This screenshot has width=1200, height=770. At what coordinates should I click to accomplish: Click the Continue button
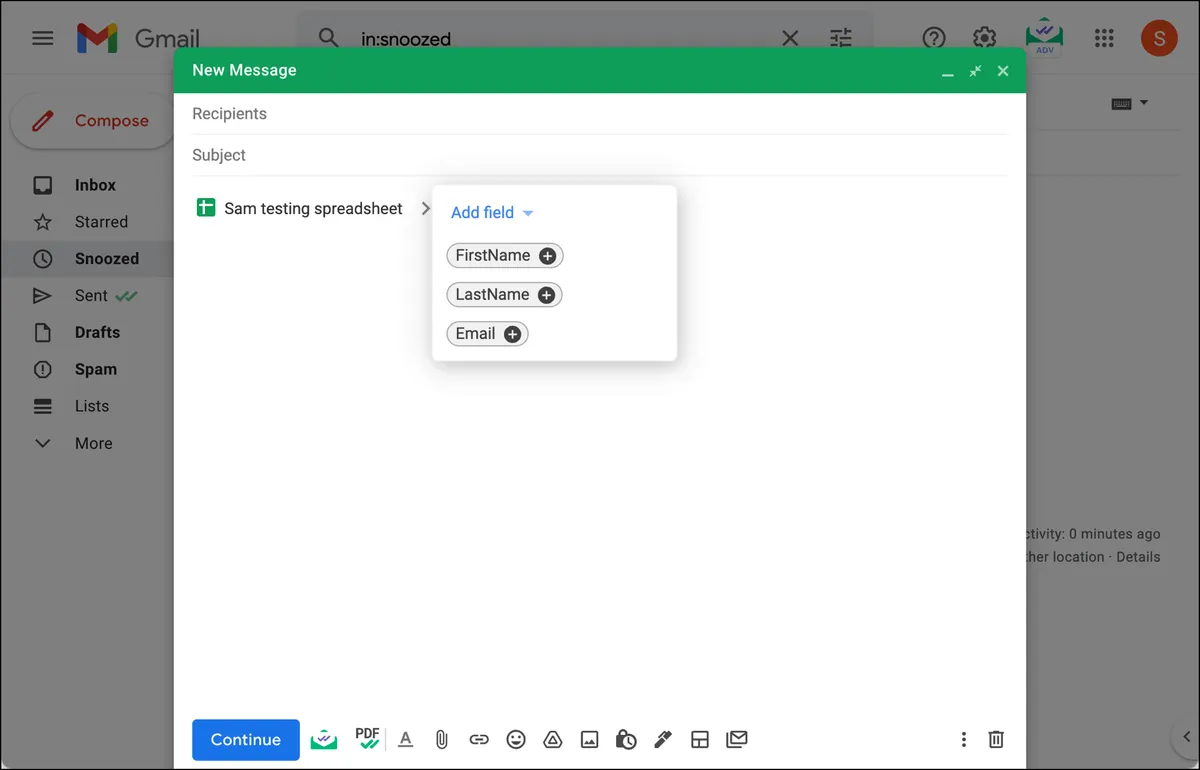tap(246, 740)
